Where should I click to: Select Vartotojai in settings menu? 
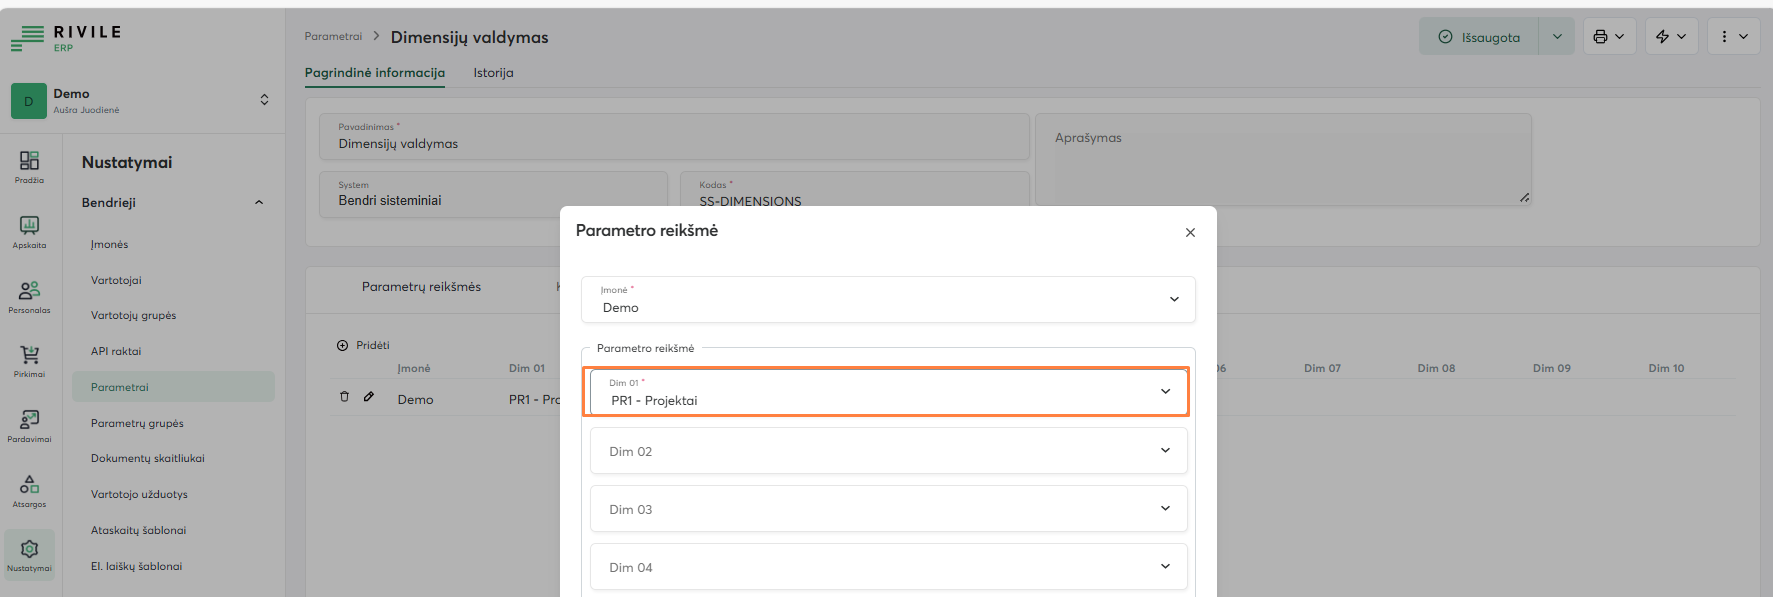click(x=116, y=280)
